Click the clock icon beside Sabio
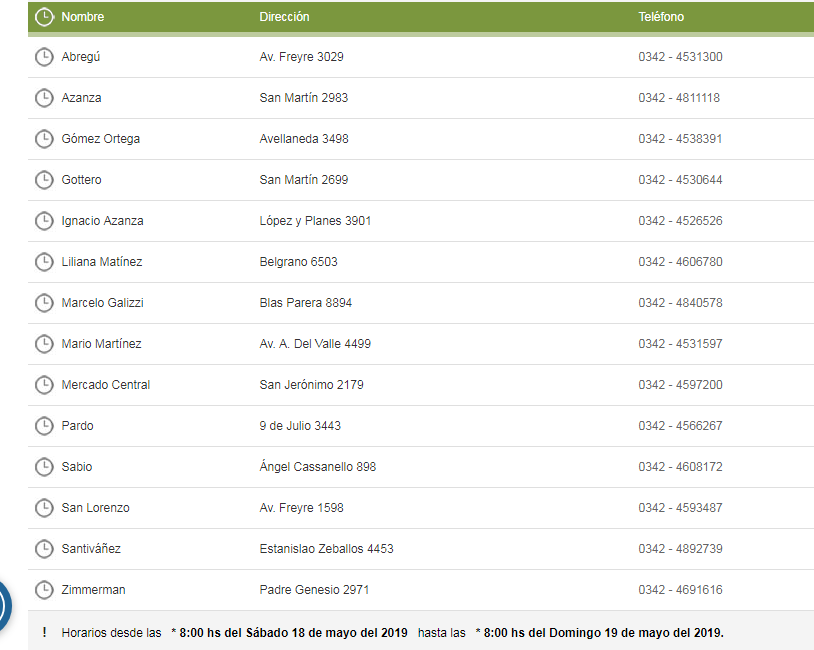 pos(44,467)
